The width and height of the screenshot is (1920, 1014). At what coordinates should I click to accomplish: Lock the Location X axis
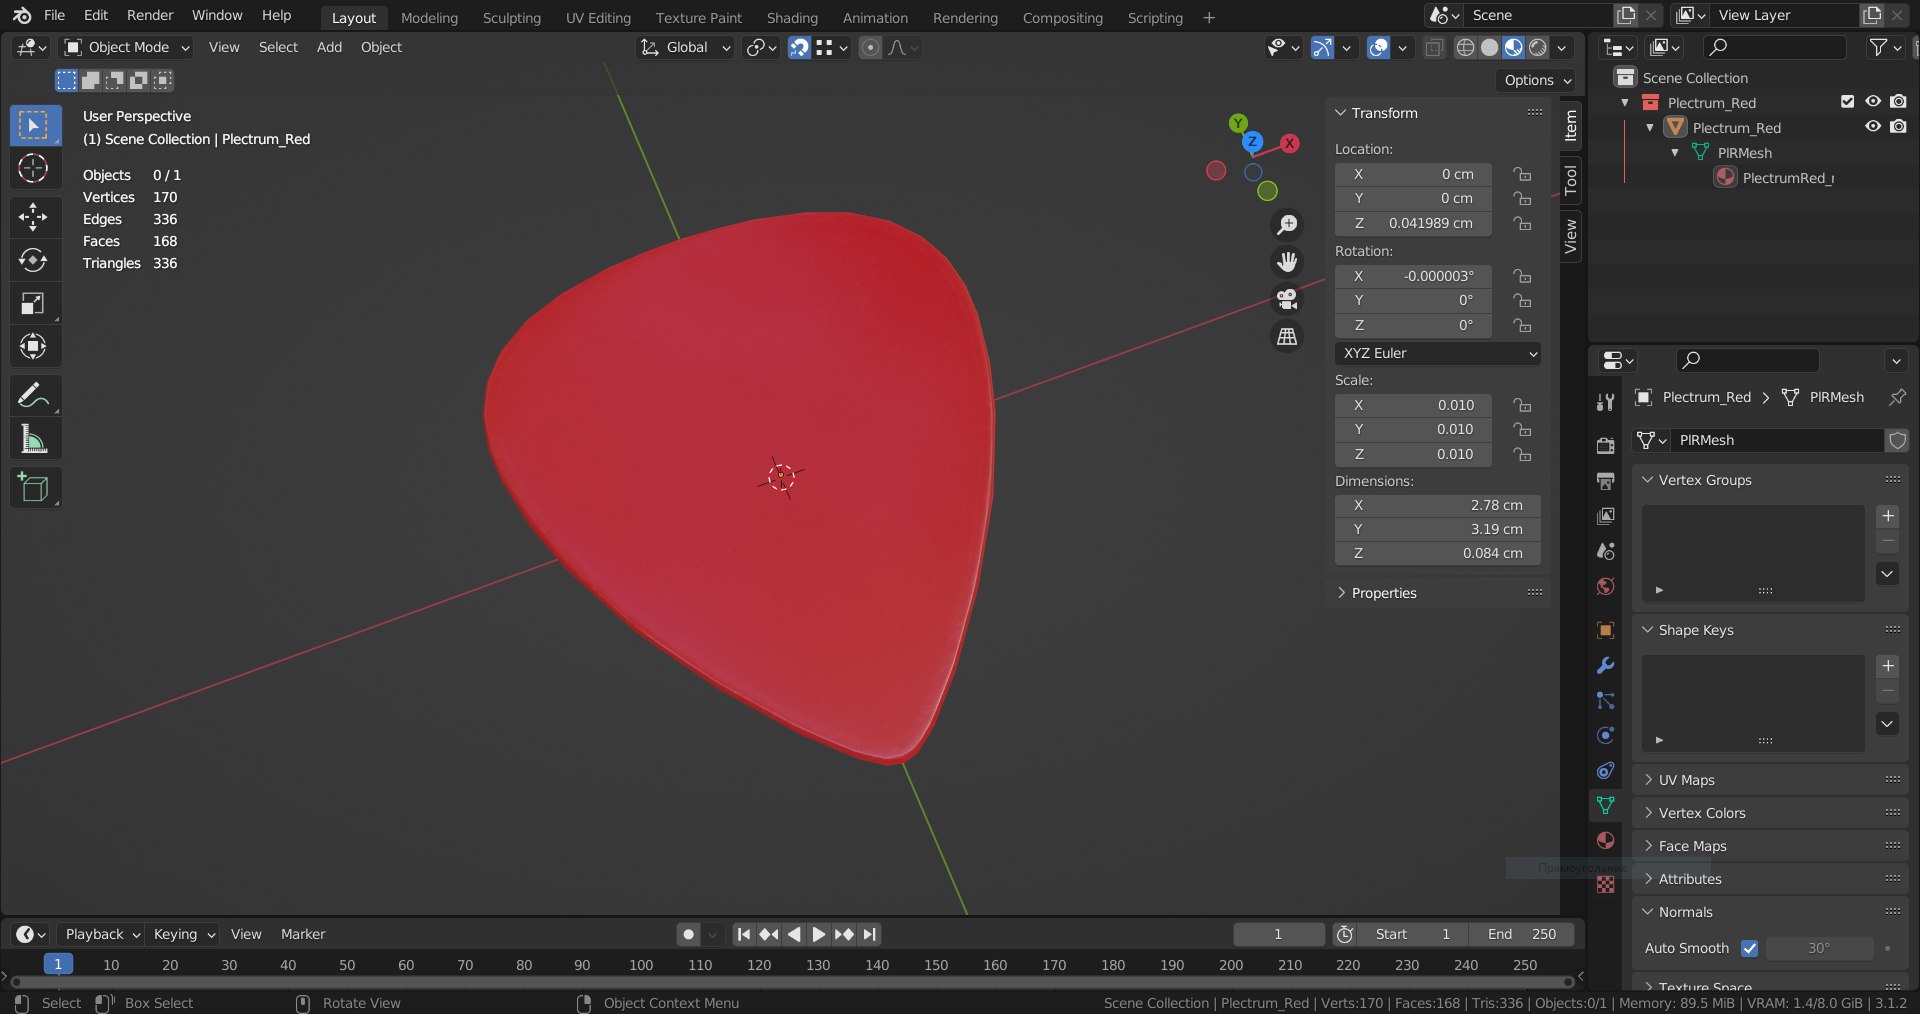[1522, 174]
